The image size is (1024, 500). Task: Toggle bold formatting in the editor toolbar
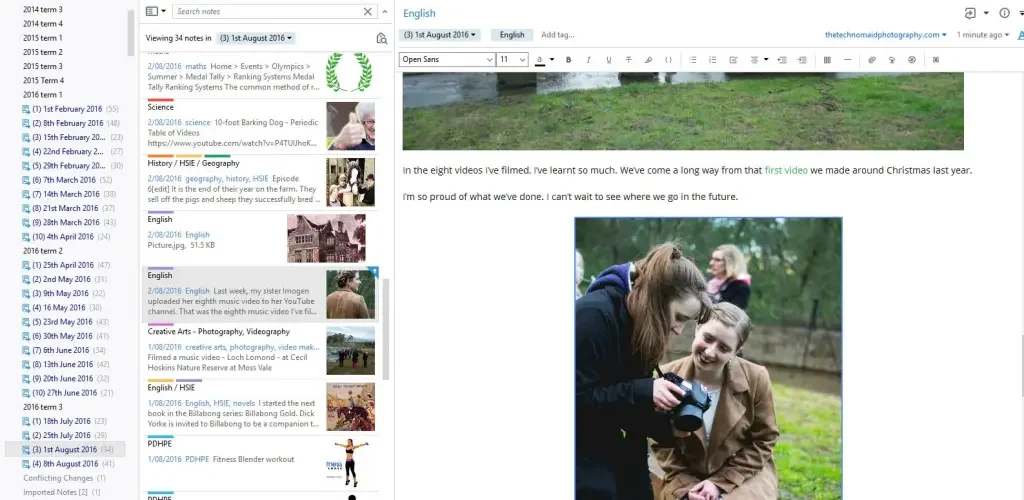[x=568, y=59]
